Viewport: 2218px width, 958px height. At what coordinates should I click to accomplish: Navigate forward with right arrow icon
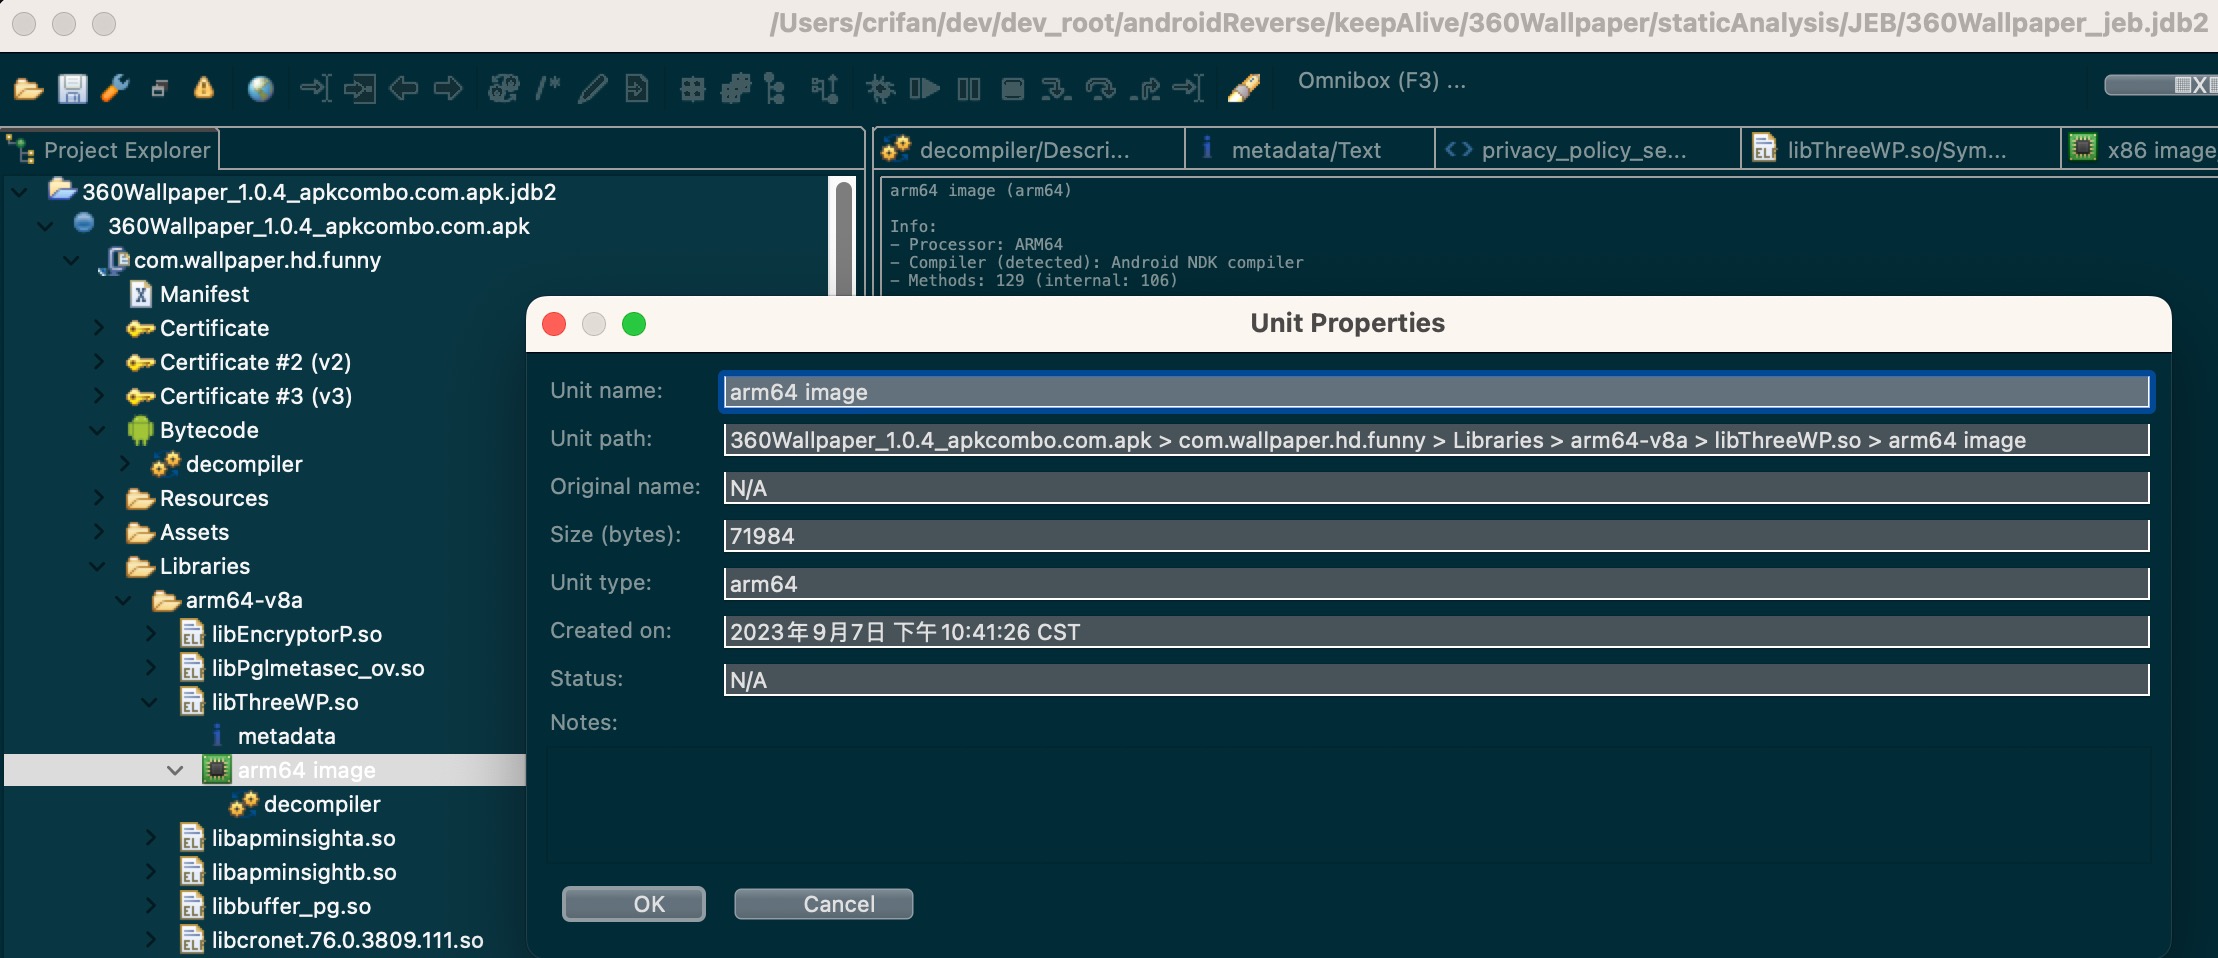(447, 89)
